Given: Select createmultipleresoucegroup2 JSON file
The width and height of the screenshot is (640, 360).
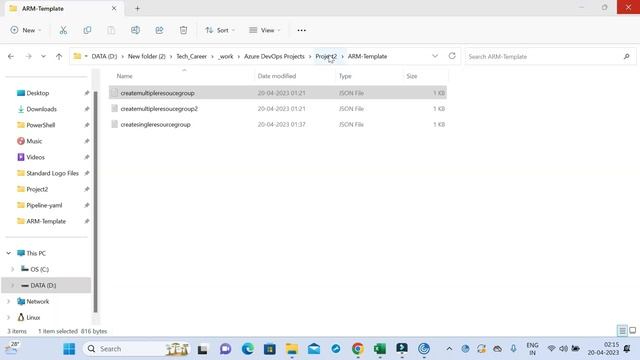Looking at the screenshot, I should 278,109.
